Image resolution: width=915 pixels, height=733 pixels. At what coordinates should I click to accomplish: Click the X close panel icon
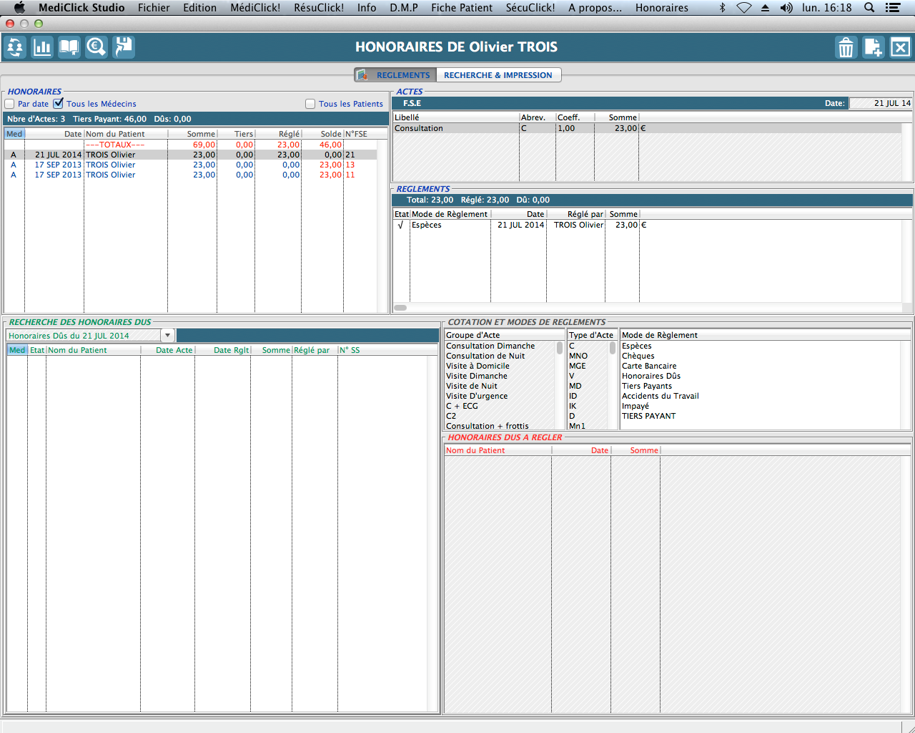tap(900, 48)
